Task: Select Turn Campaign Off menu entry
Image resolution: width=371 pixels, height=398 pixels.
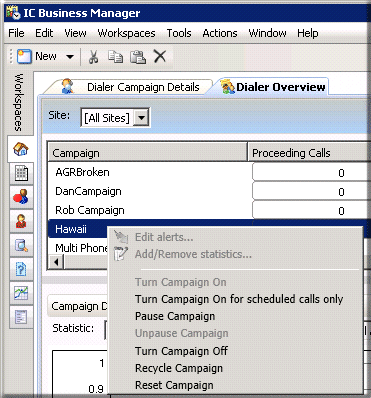Action: tap(181, 351)
